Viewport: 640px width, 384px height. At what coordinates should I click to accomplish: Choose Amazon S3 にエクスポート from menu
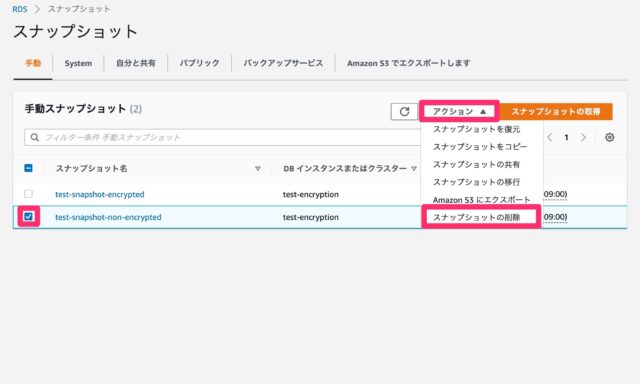pyautogui.click(x=481, y=200)
